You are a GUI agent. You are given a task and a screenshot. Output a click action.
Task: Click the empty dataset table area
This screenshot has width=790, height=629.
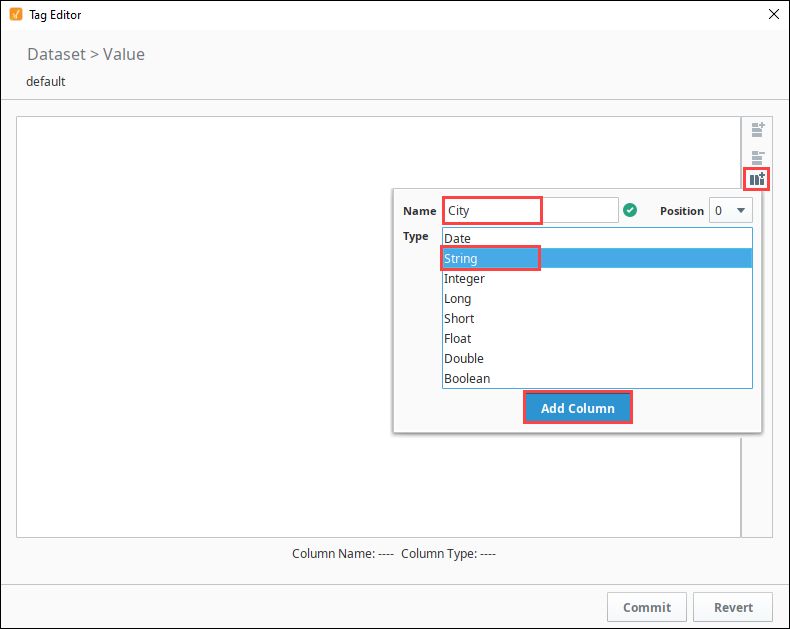[x=202, y=327]
